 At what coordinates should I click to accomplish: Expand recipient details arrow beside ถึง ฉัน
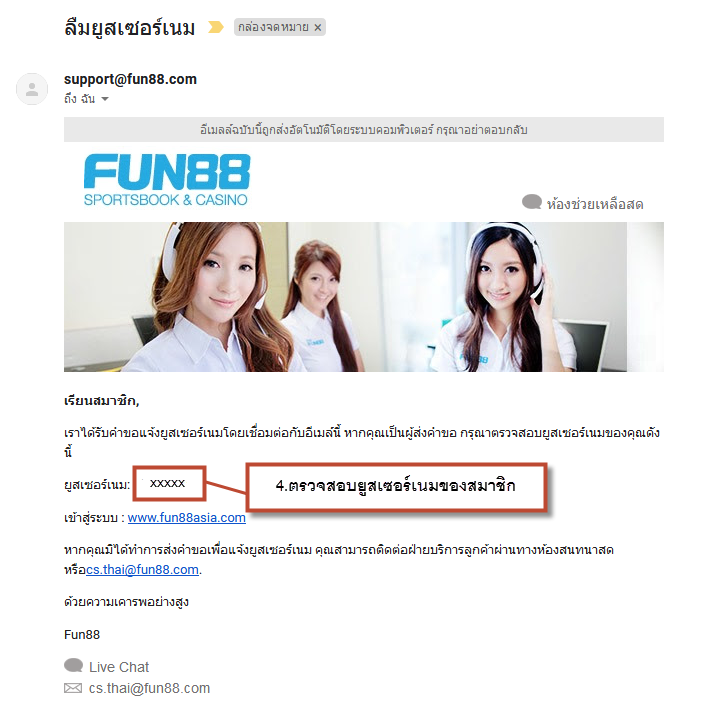coord(105,99)
